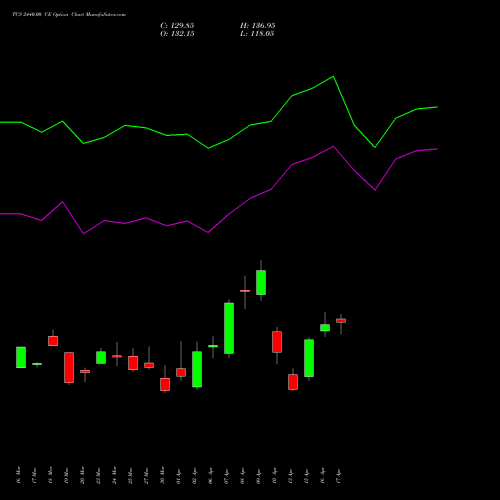Select the 20 Mar date label

coord(82,475)
